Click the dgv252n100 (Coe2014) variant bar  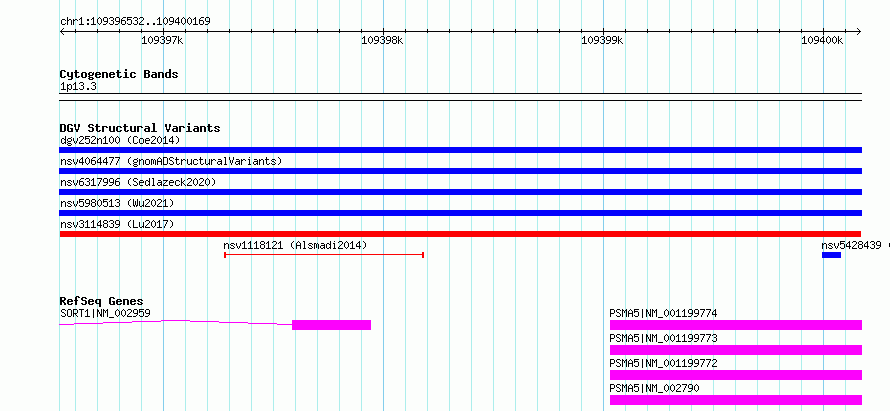point(460,150)
